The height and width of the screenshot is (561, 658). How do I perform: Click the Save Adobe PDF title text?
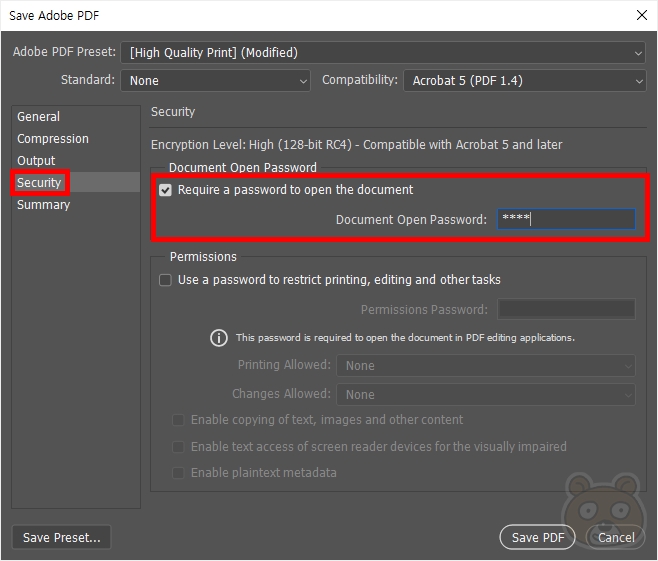click(x=54, y=16)
